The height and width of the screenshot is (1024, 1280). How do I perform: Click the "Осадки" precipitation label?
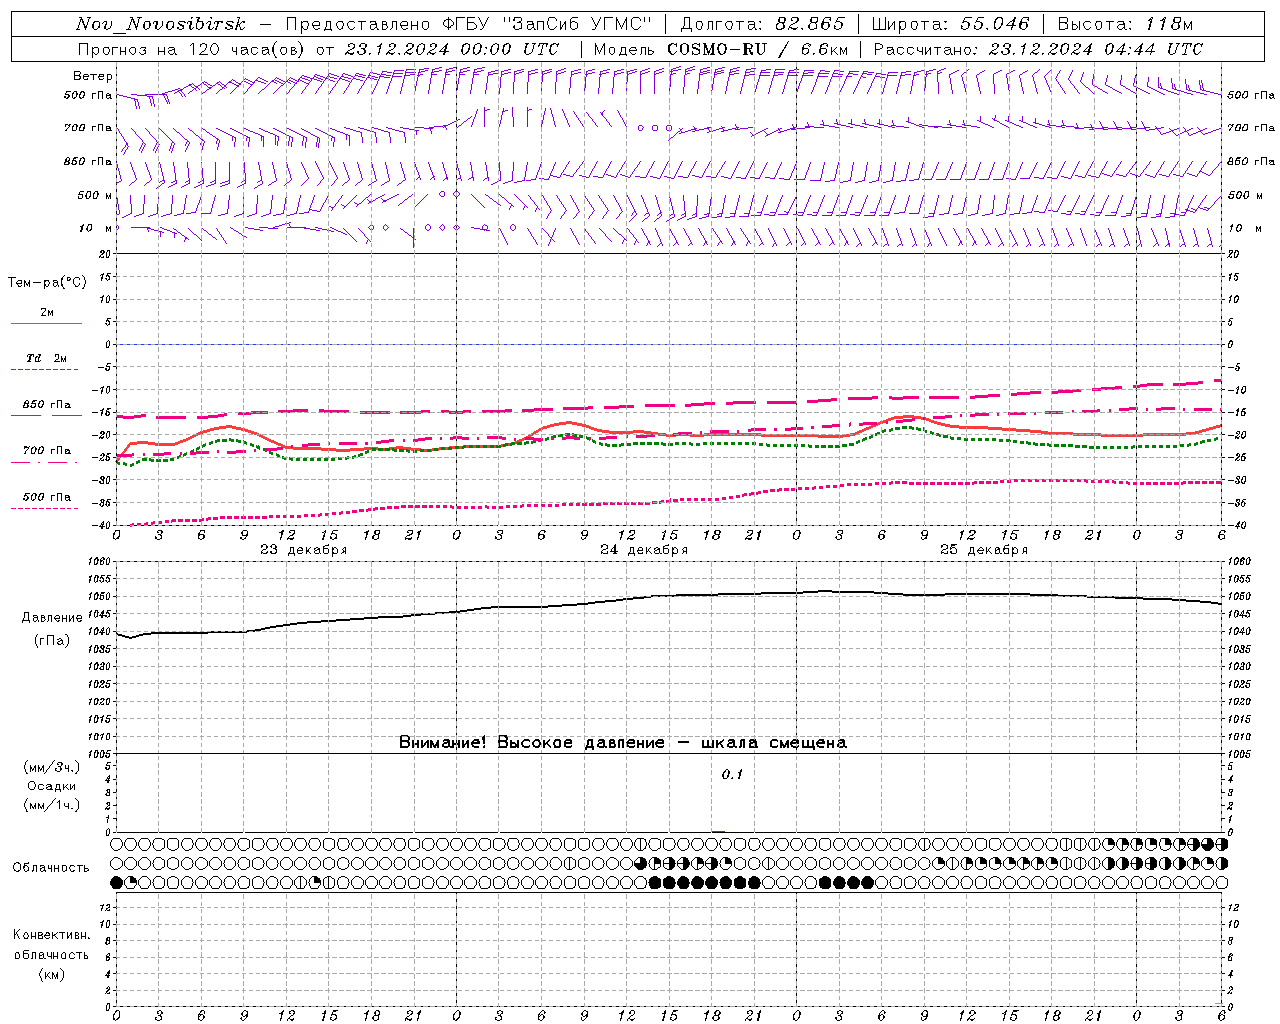coord(52,786)
